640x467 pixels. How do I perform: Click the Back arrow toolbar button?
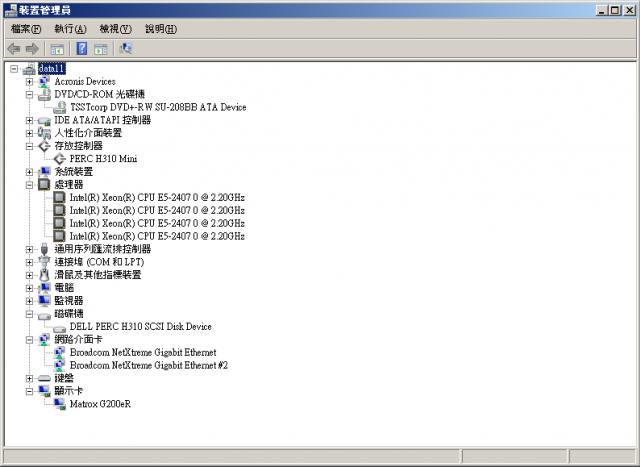(14, 49)
